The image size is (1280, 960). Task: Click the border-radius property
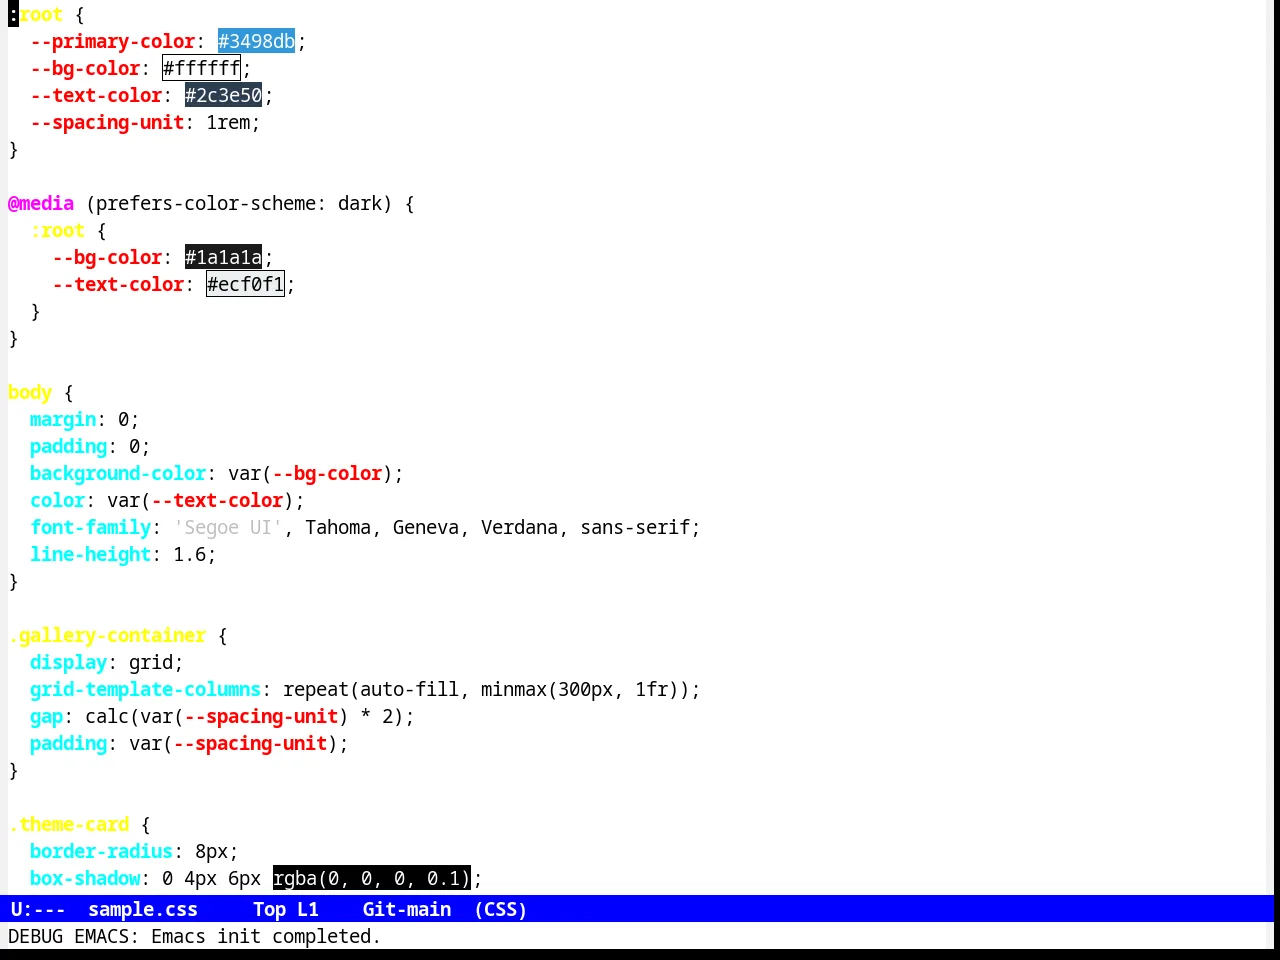(102, 851)
